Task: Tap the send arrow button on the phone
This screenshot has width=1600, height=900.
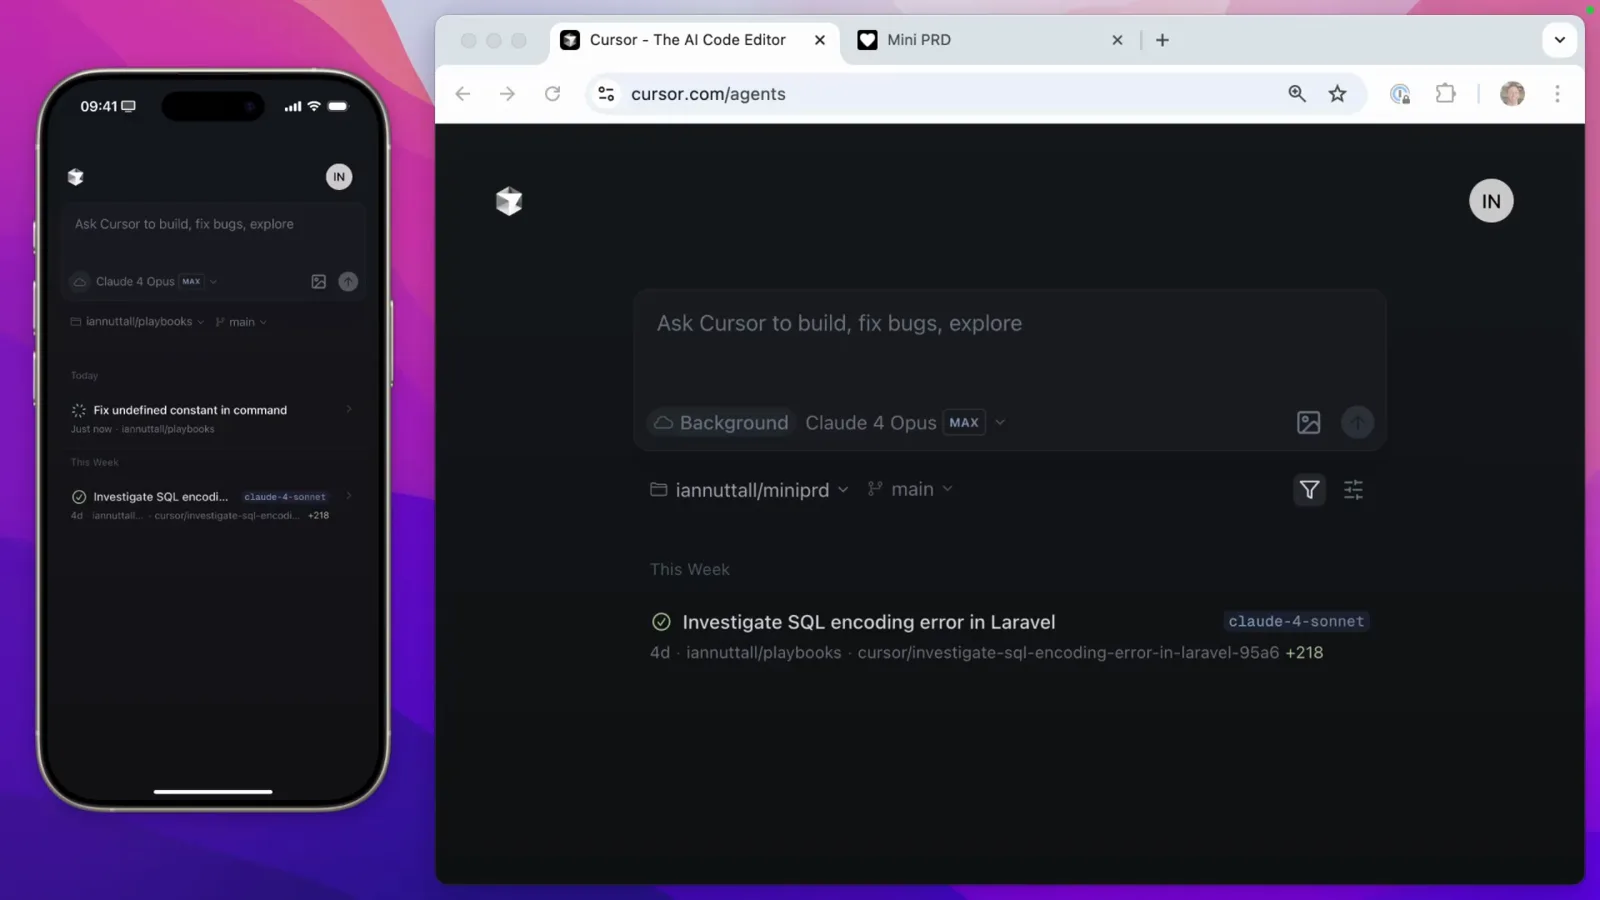Action: pyautogui.click(x=348, y=282)
